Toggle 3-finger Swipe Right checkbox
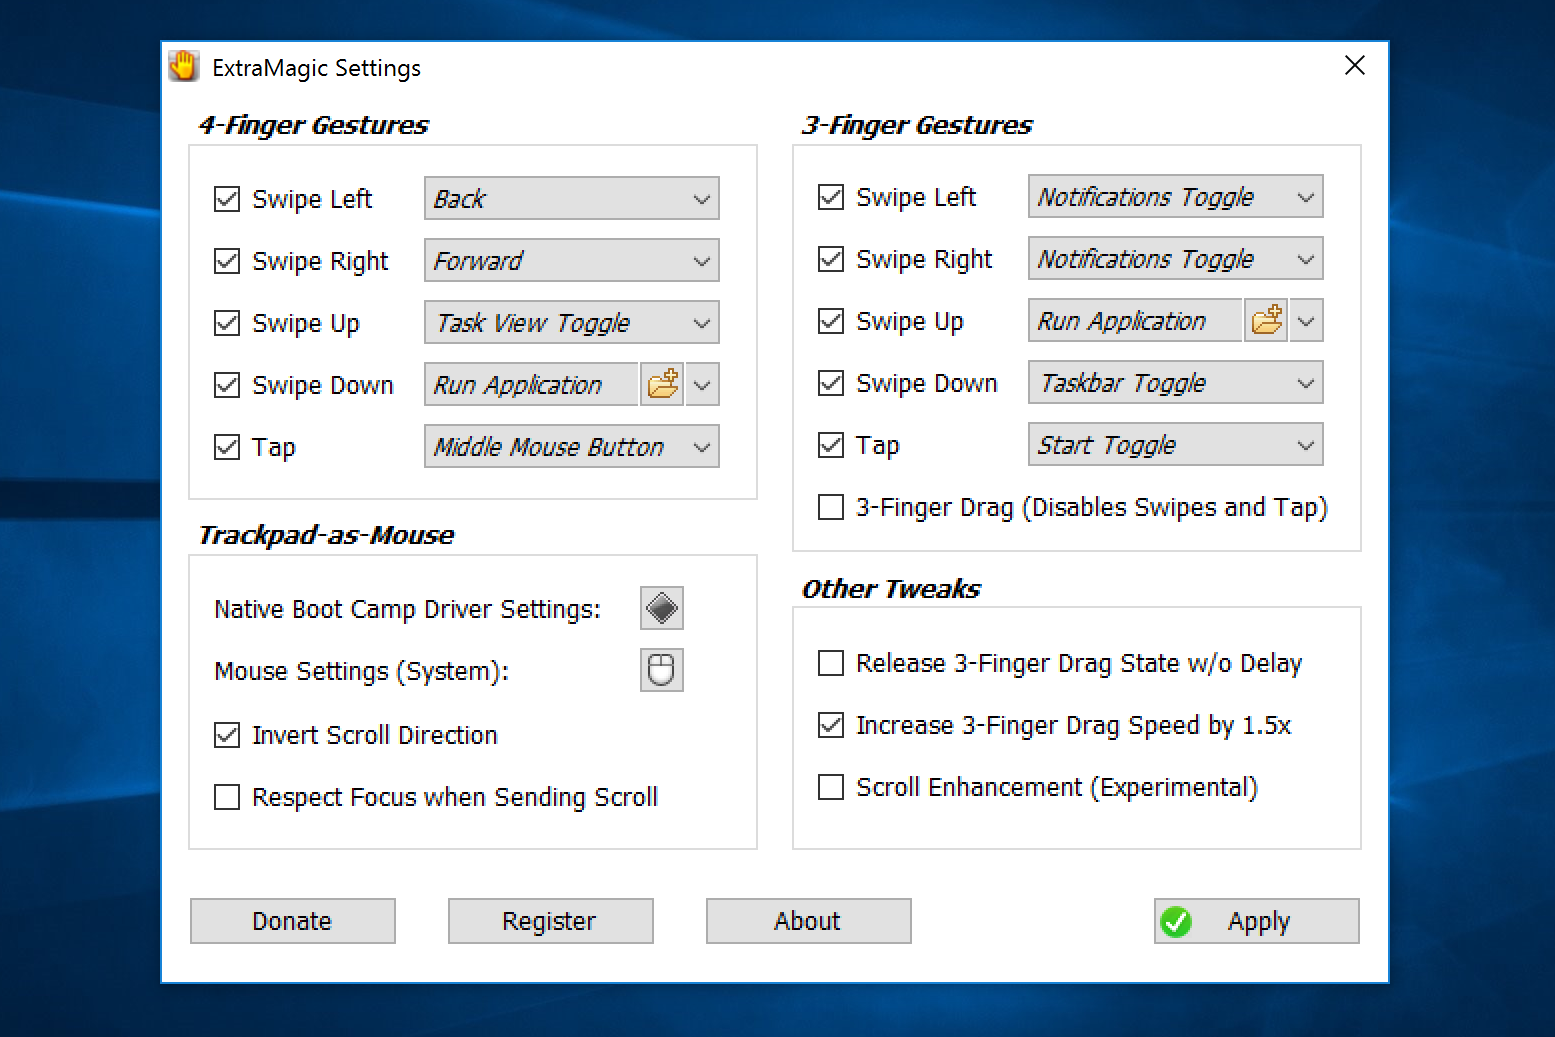The width and height of the screenshot is (1555, 1037). coord(831,259)
